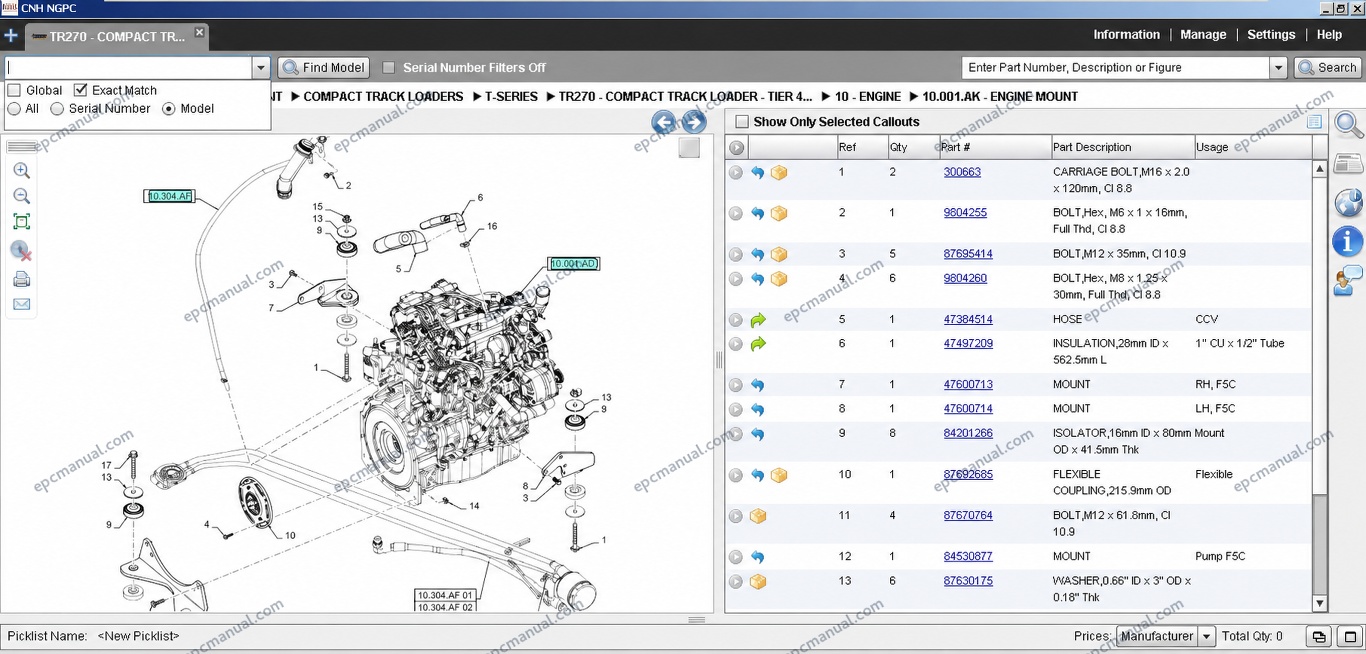Click the Find Model button
Viewport: 1366px width, 654px height.
coord(324,68)
